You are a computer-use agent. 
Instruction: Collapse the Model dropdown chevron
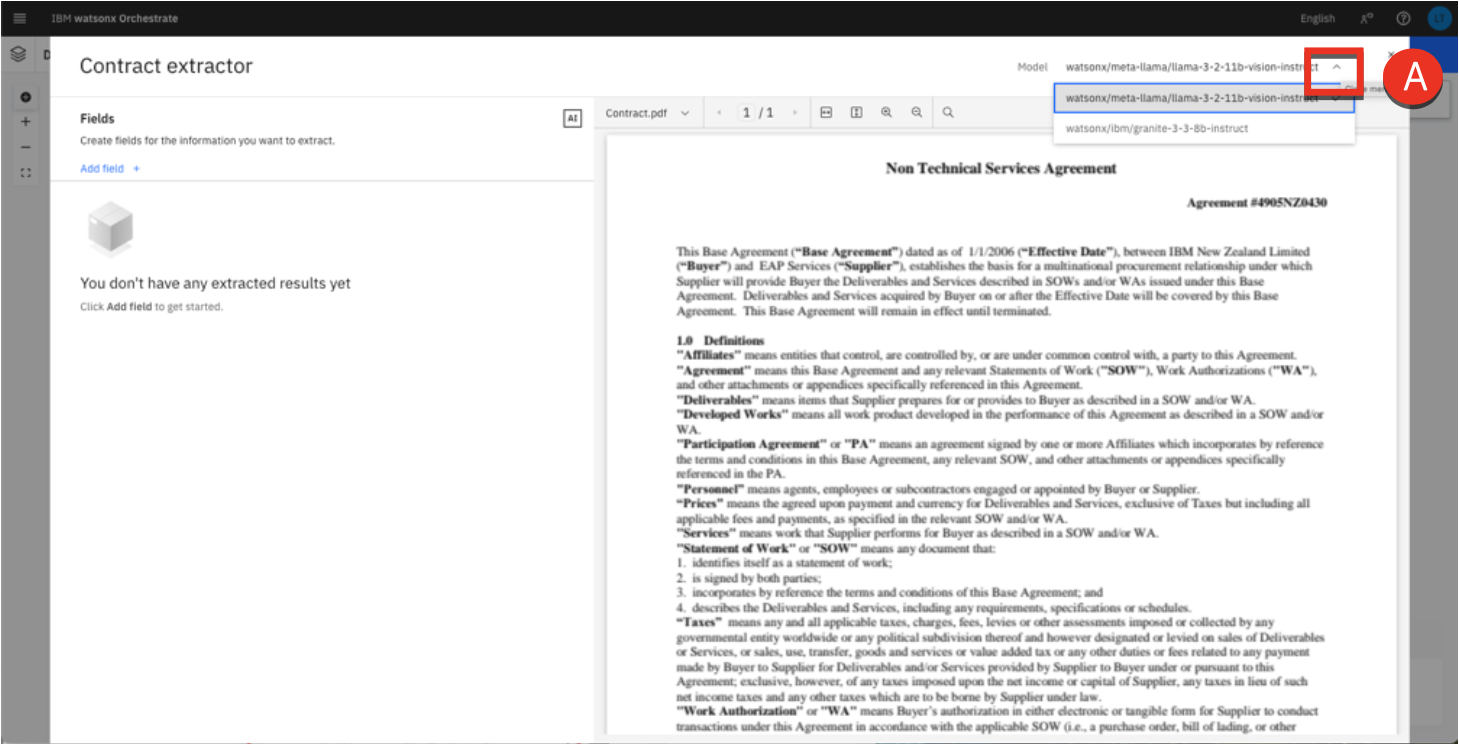coord(1336,67)
